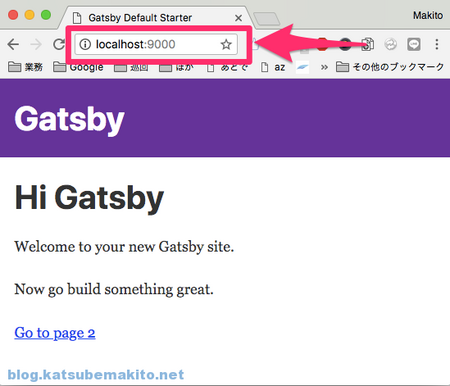Bookmark this page with the star icon
Image resolution: width=450 pixels, height=386 pixels.
pyautogui.click(x=226, y=44)
